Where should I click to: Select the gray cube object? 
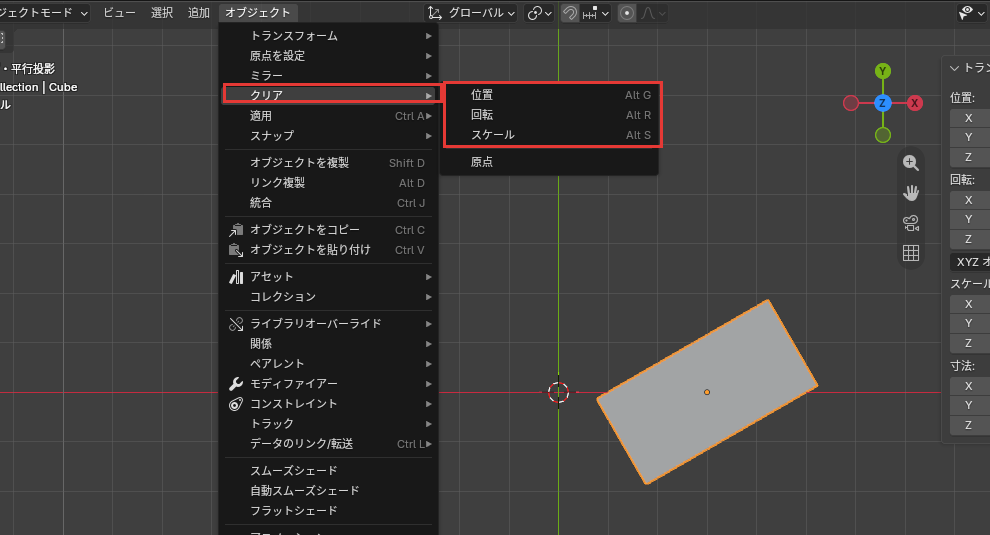click(707, 392)
